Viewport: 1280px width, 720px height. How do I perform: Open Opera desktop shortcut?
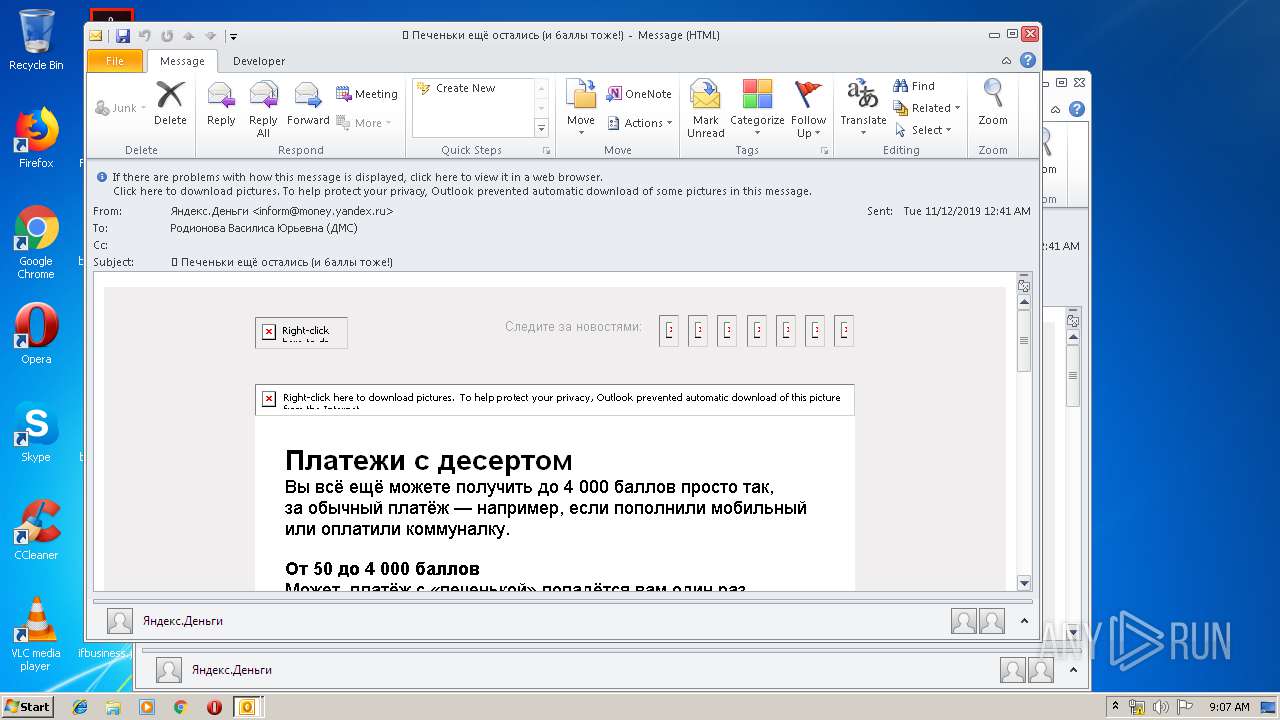point(36,334)
